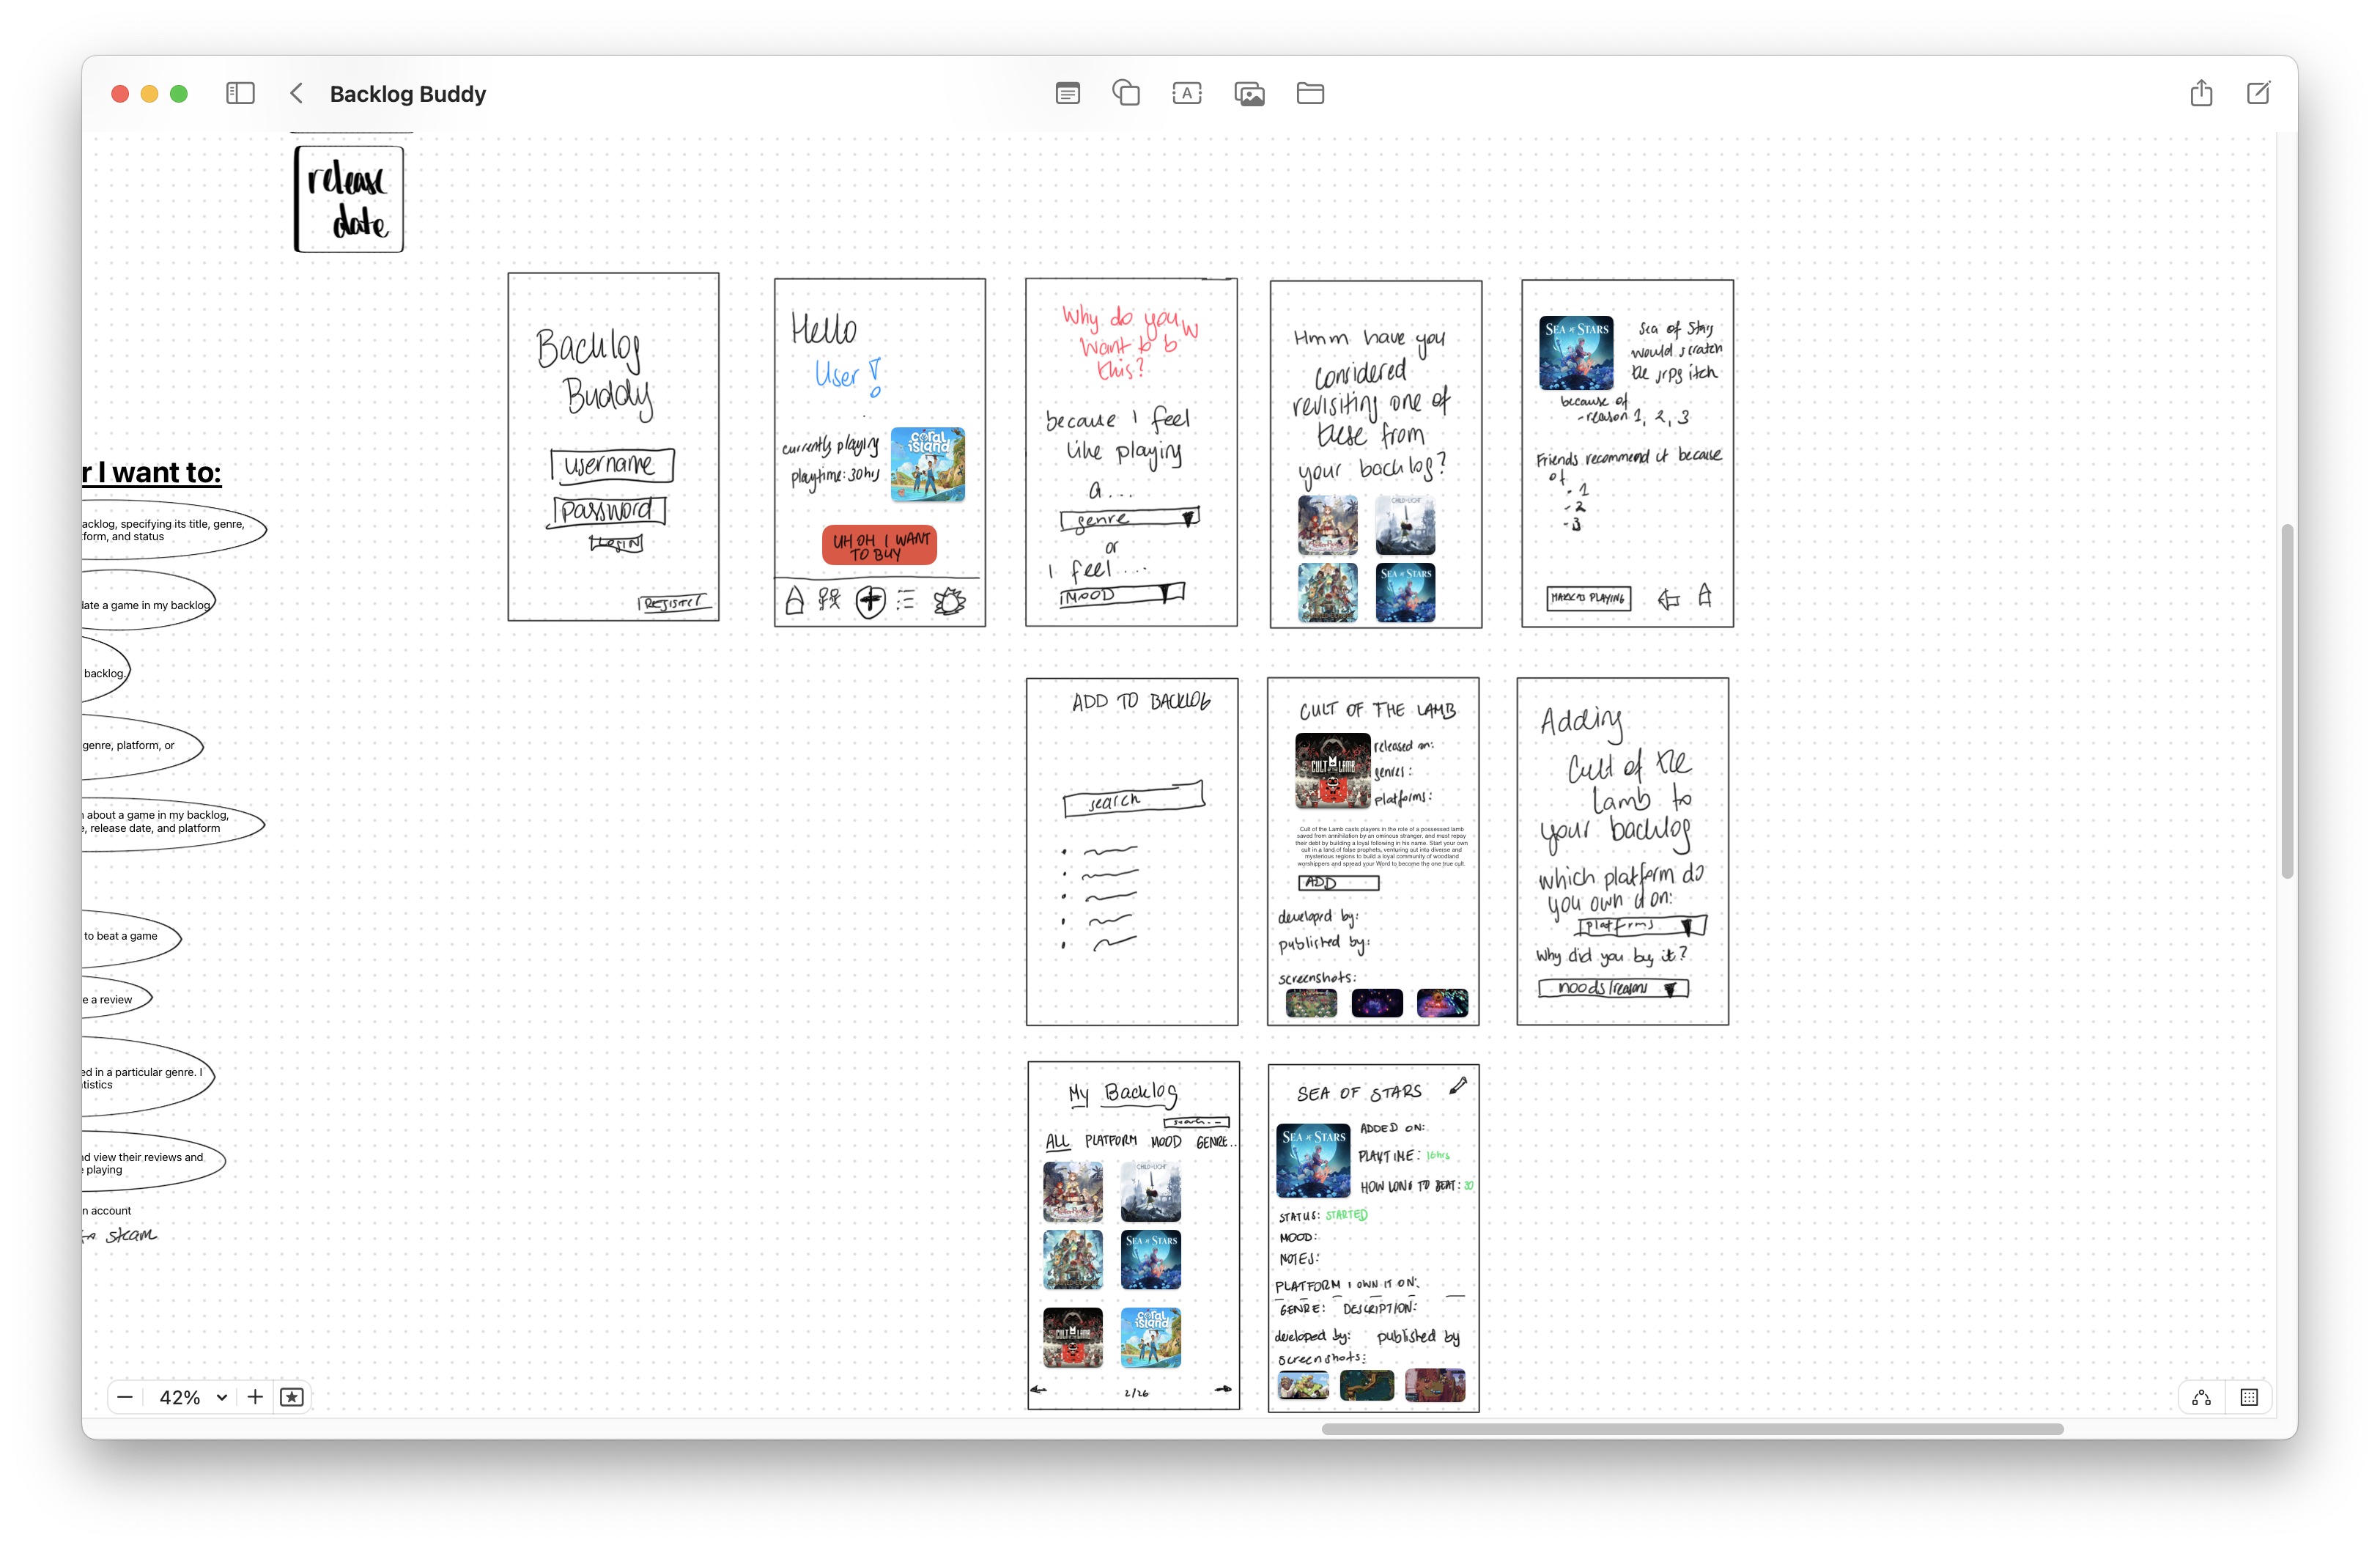Create a new Freeform board

[2259, 93]
